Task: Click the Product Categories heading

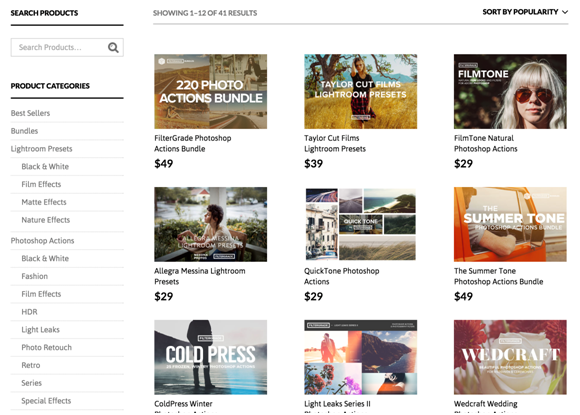Action: click(x=50, y=86)
